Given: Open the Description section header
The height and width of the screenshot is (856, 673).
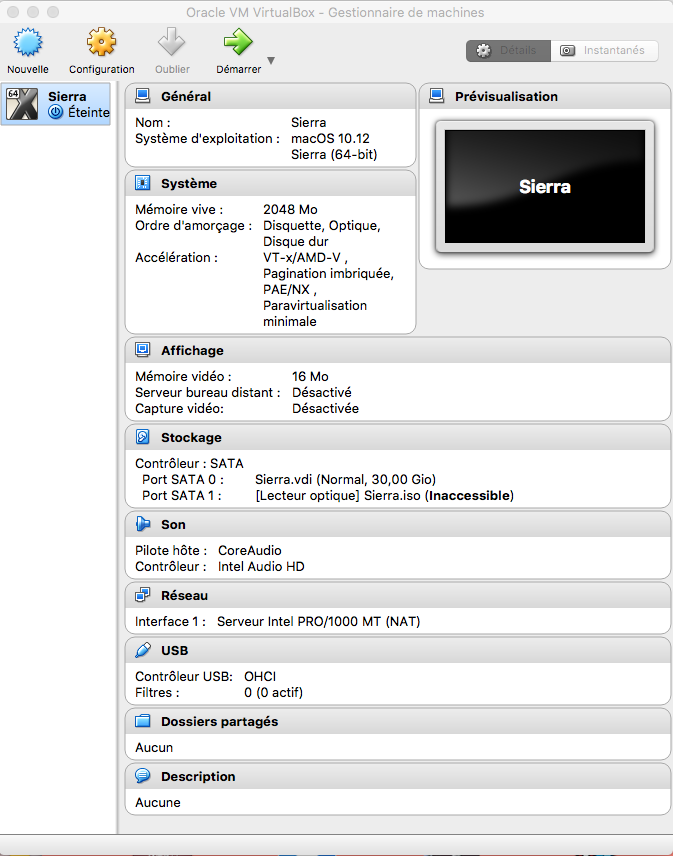Looking at the screenshot, I should click(x=198, y=776).
